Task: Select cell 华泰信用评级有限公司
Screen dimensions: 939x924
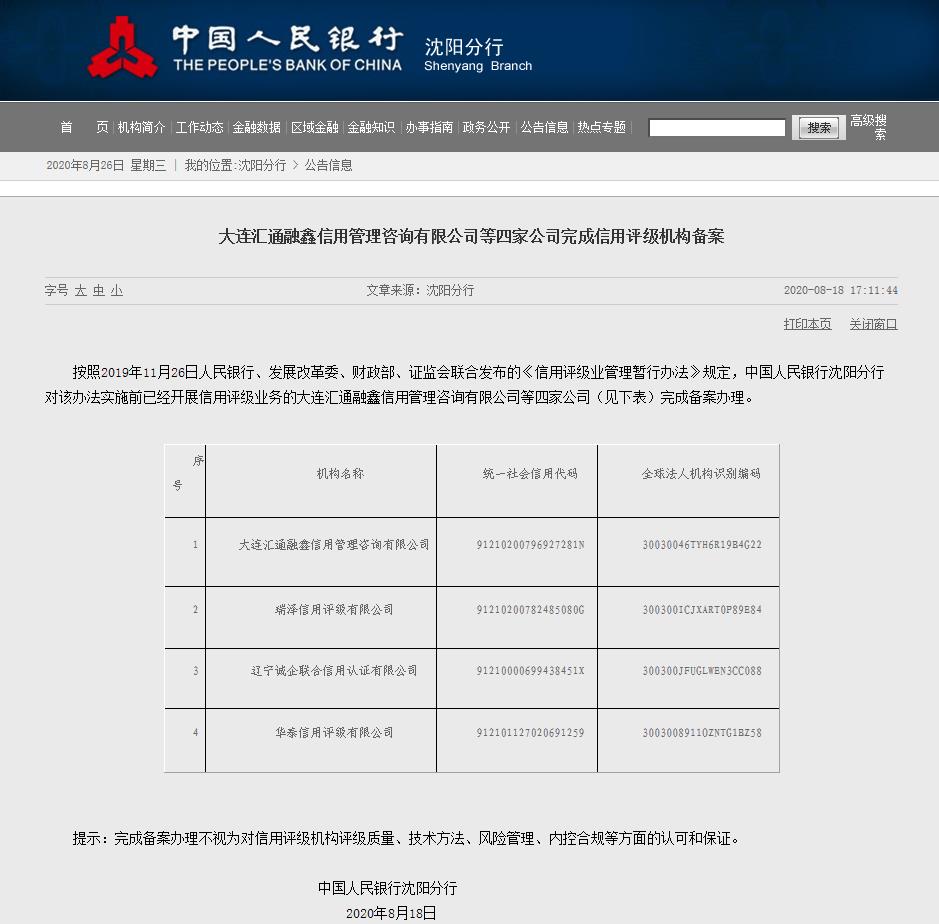Action: (x=334, y=732)
